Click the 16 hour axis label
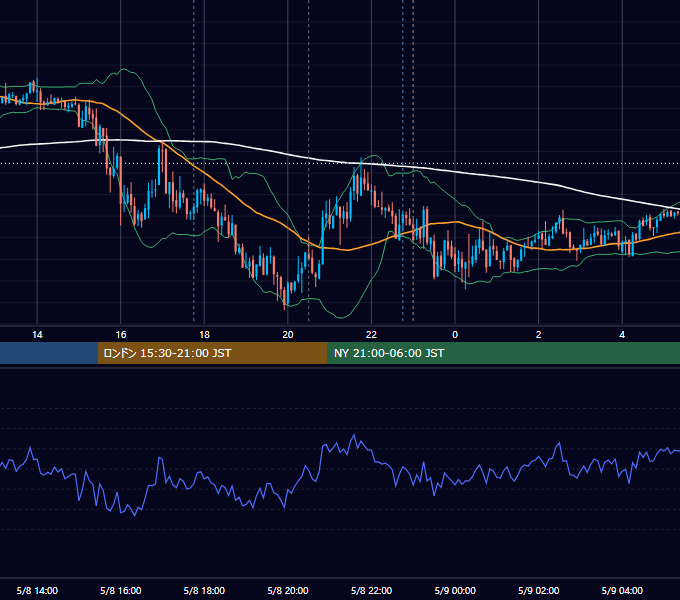680x600 pixels. tap(121, 335)
